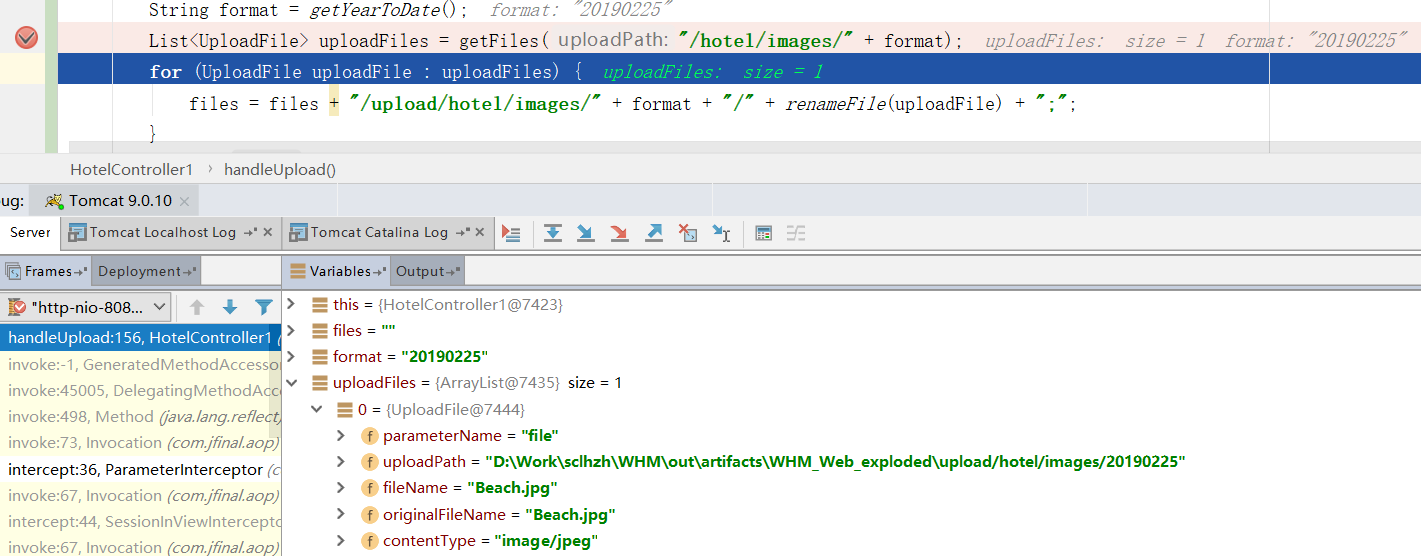Click the red Force Step Into icon
The height and width of the screenshot is (556, 1421).
620,233
